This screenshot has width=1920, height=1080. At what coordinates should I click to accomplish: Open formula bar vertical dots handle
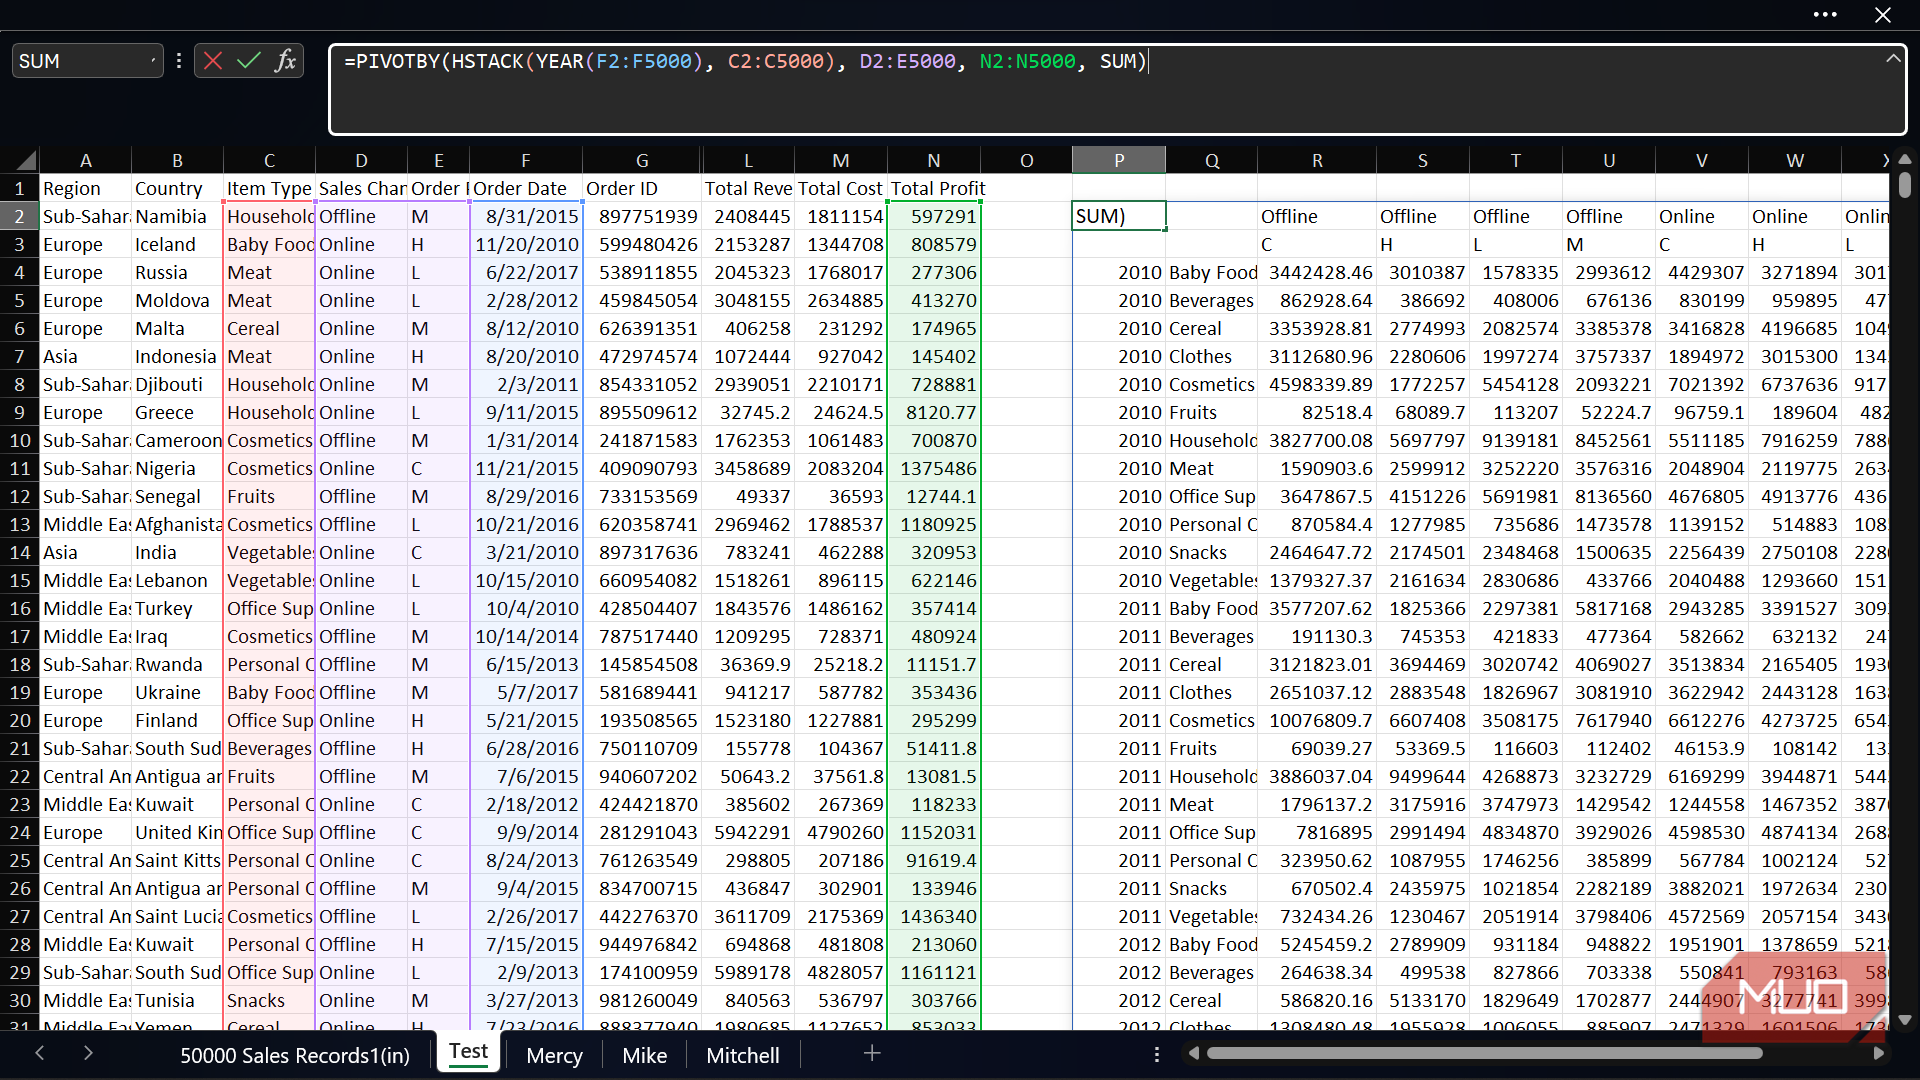click(x=179, y=61)
